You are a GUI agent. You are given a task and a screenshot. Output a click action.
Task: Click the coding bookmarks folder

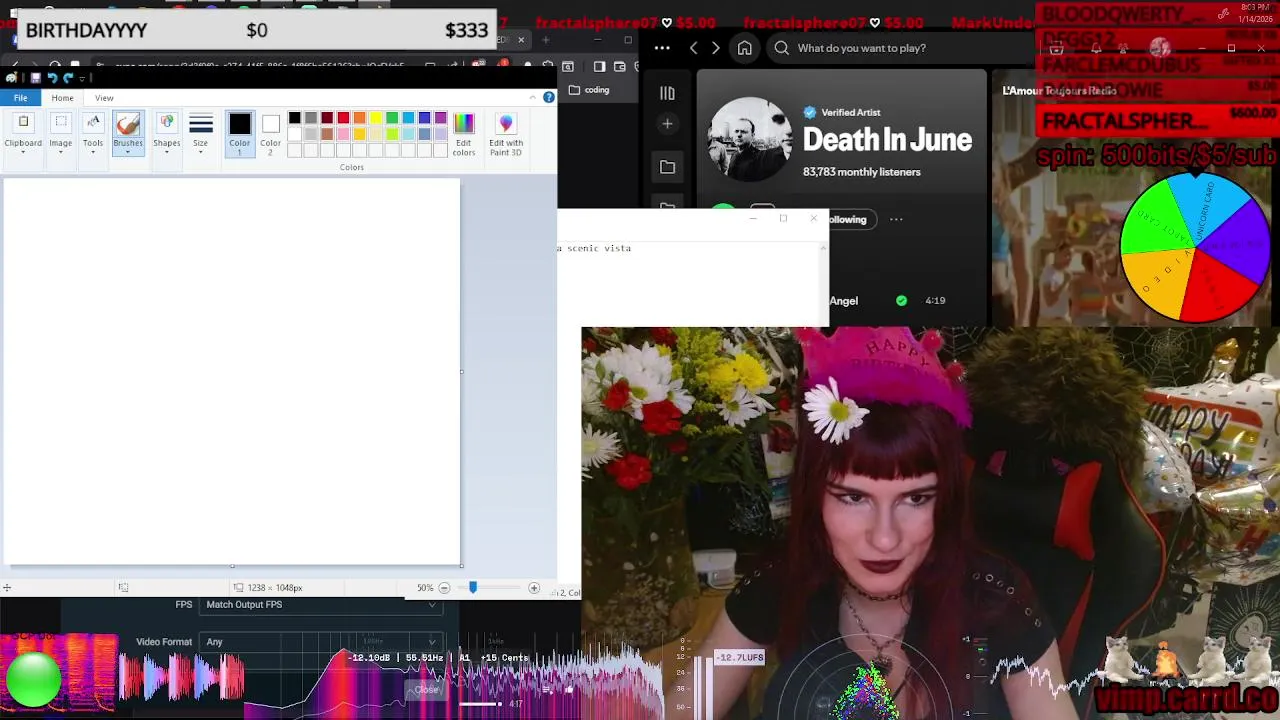tap(588, 90)
